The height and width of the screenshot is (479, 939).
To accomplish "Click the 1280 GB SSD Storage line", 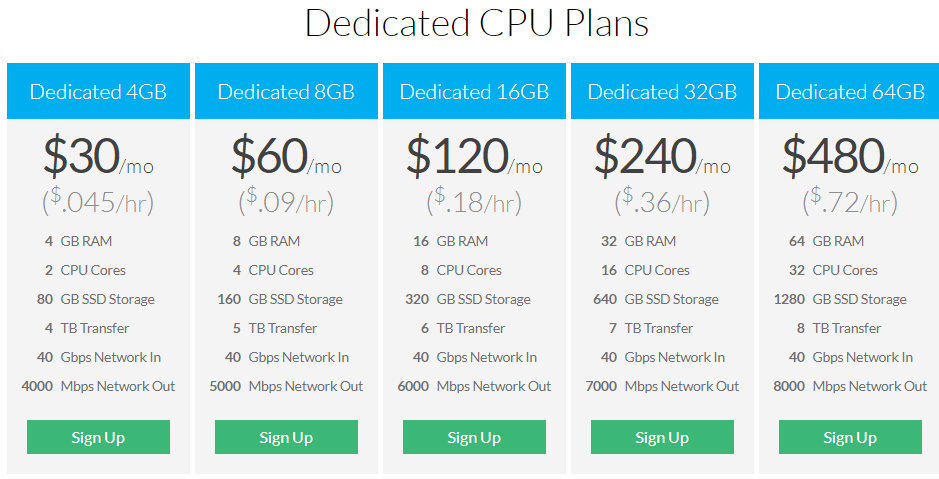I will [840, 299].
